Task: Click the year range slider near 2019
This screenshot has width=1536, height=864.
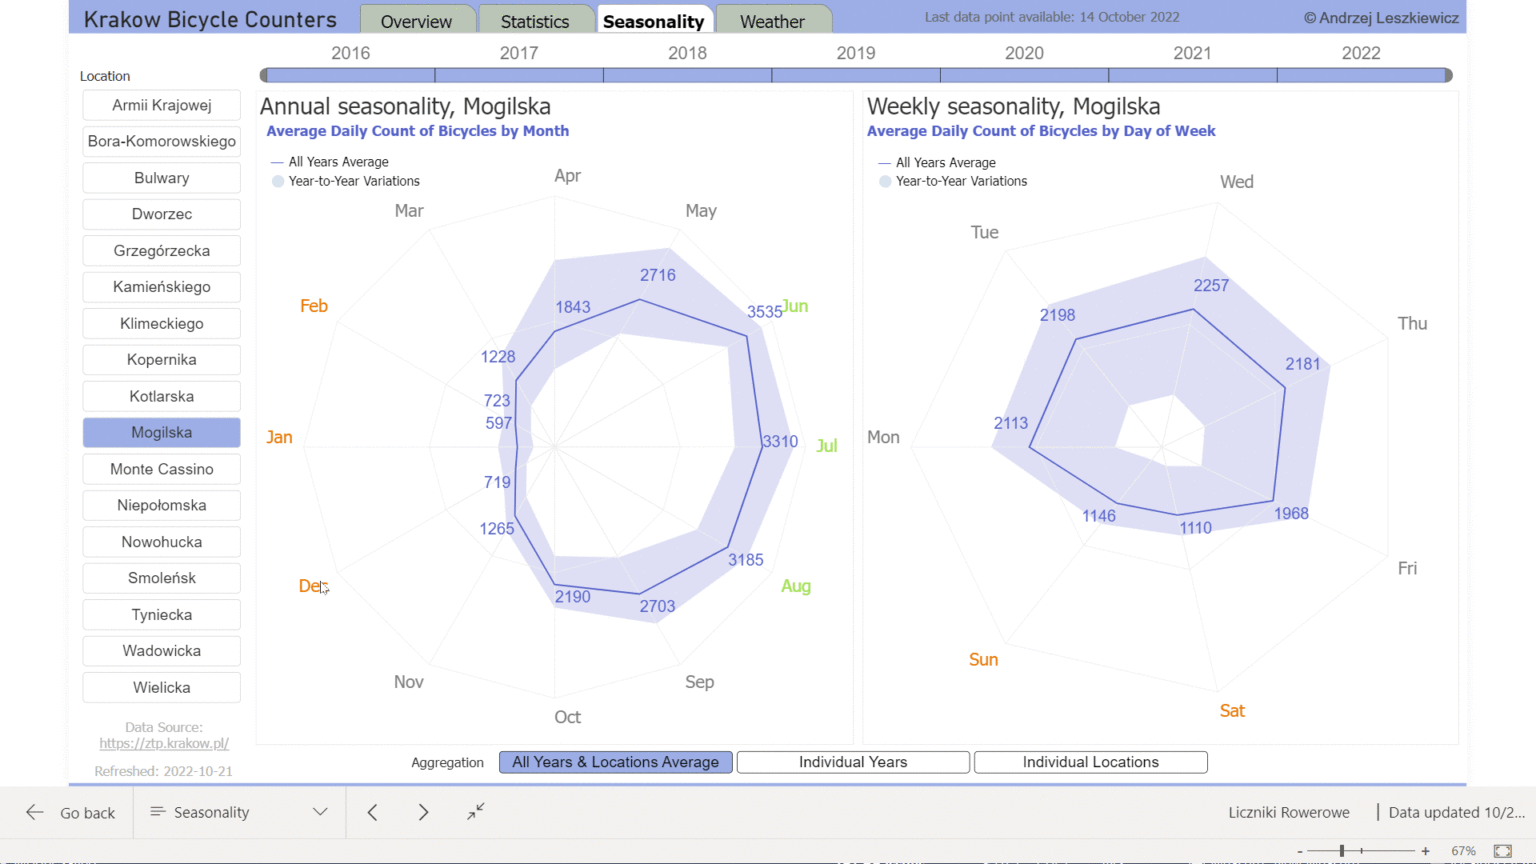Action: [856, 74]
